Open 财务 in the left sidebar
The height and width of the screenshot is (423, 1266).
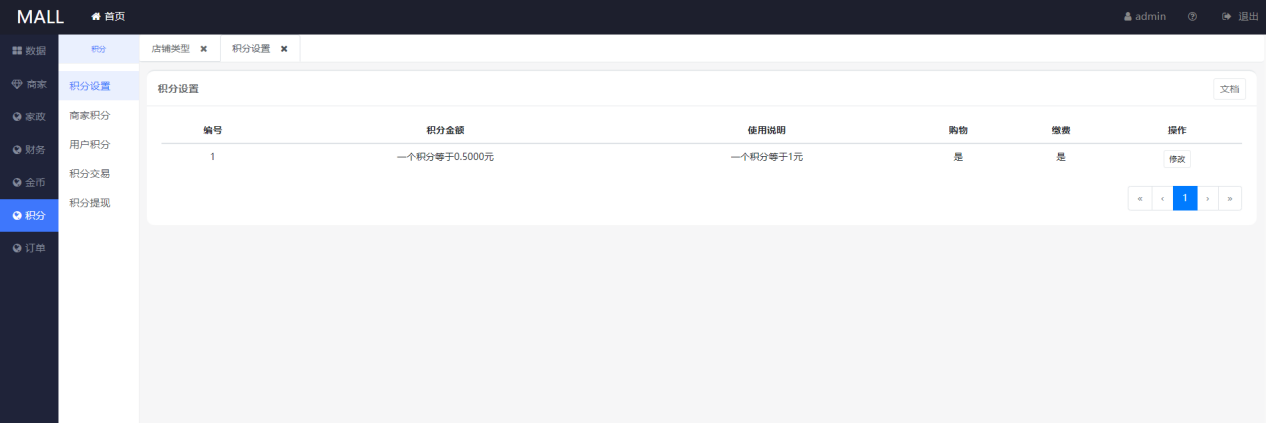click(x=29, y=150)
